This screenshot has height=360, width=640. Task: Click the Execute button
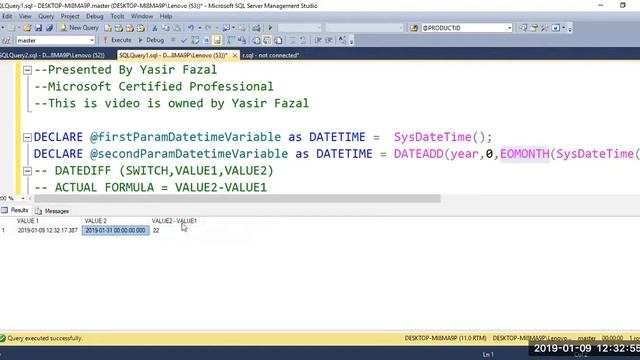[x=117, y=40]
